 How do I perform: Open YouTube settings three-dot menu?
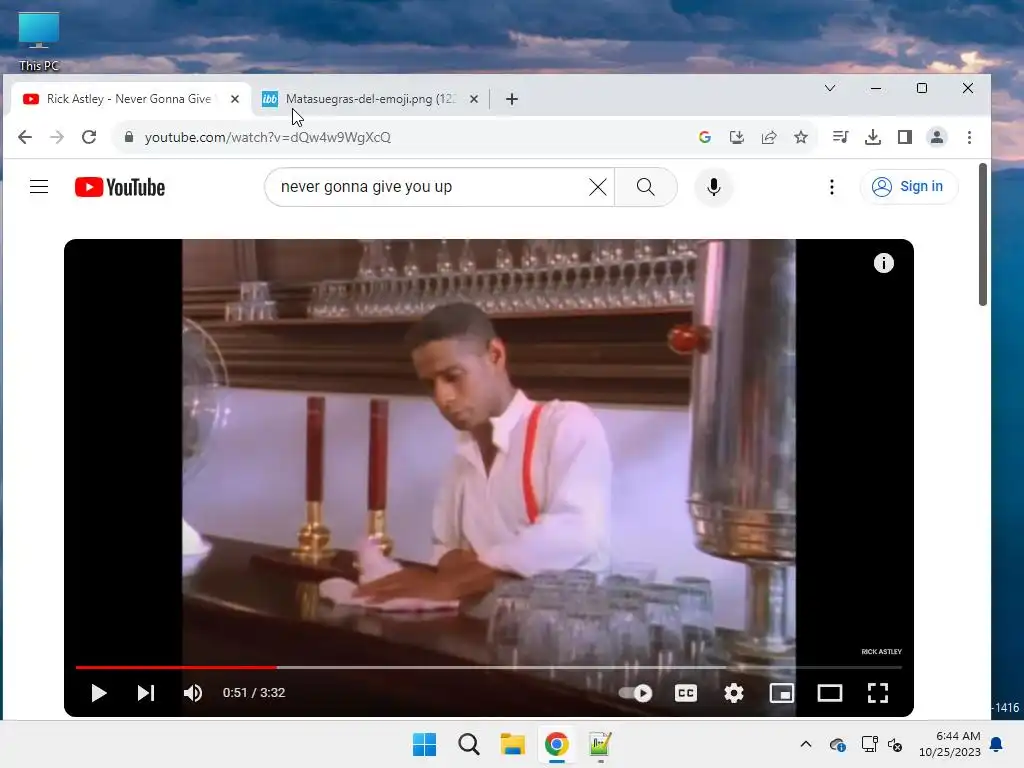[x=831, y=187]
